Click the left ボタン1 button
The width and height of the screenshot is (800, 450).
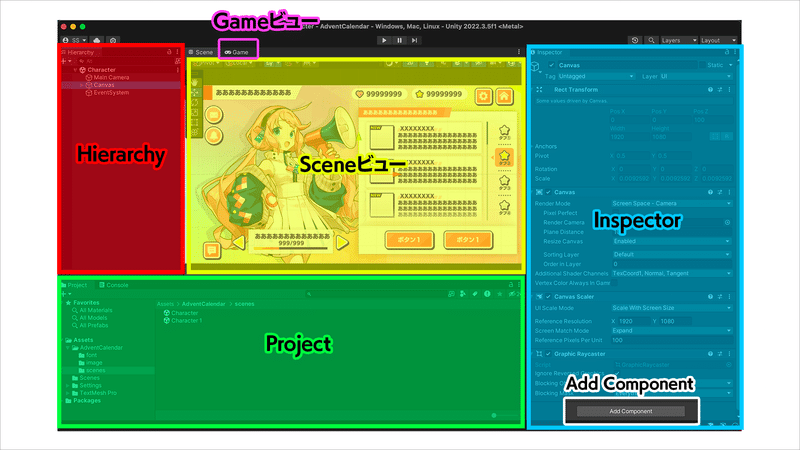click(409, 240)
